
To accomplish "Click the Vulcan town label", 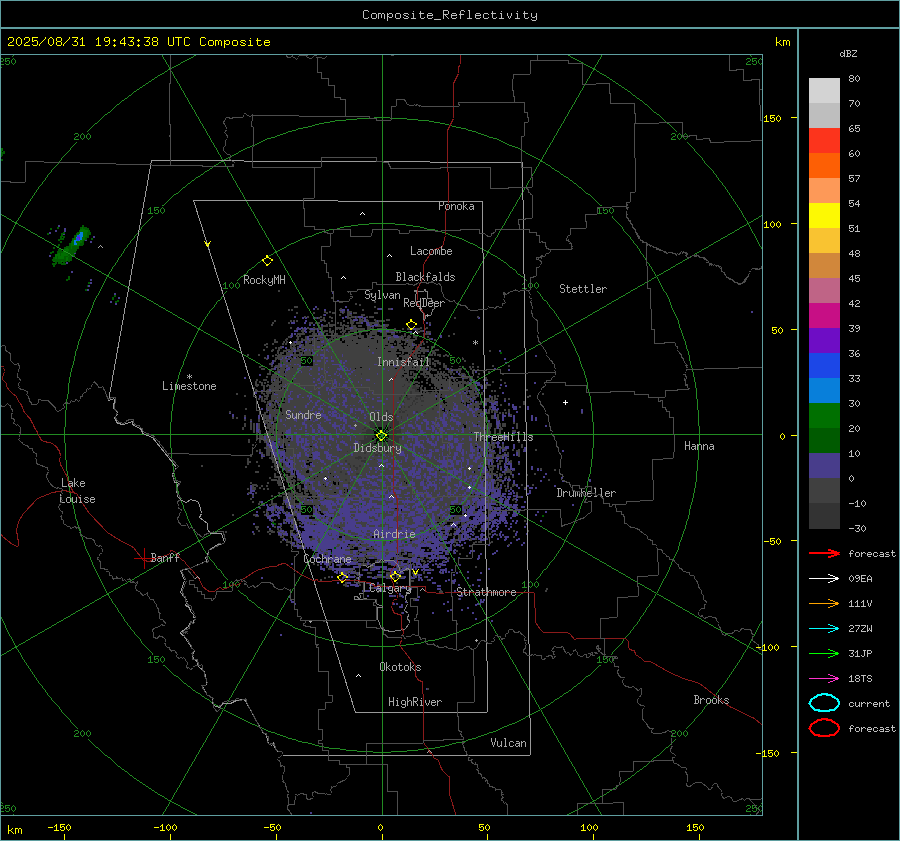I will (x=508, y=743).
